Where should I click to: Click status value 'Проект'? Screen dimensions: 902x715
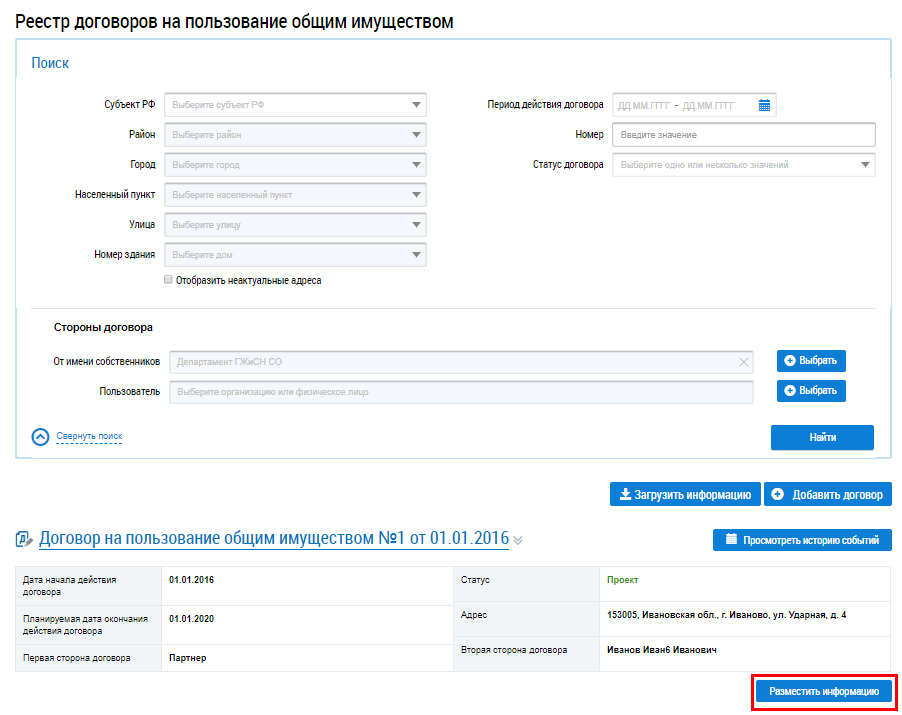tap(622, 580)
